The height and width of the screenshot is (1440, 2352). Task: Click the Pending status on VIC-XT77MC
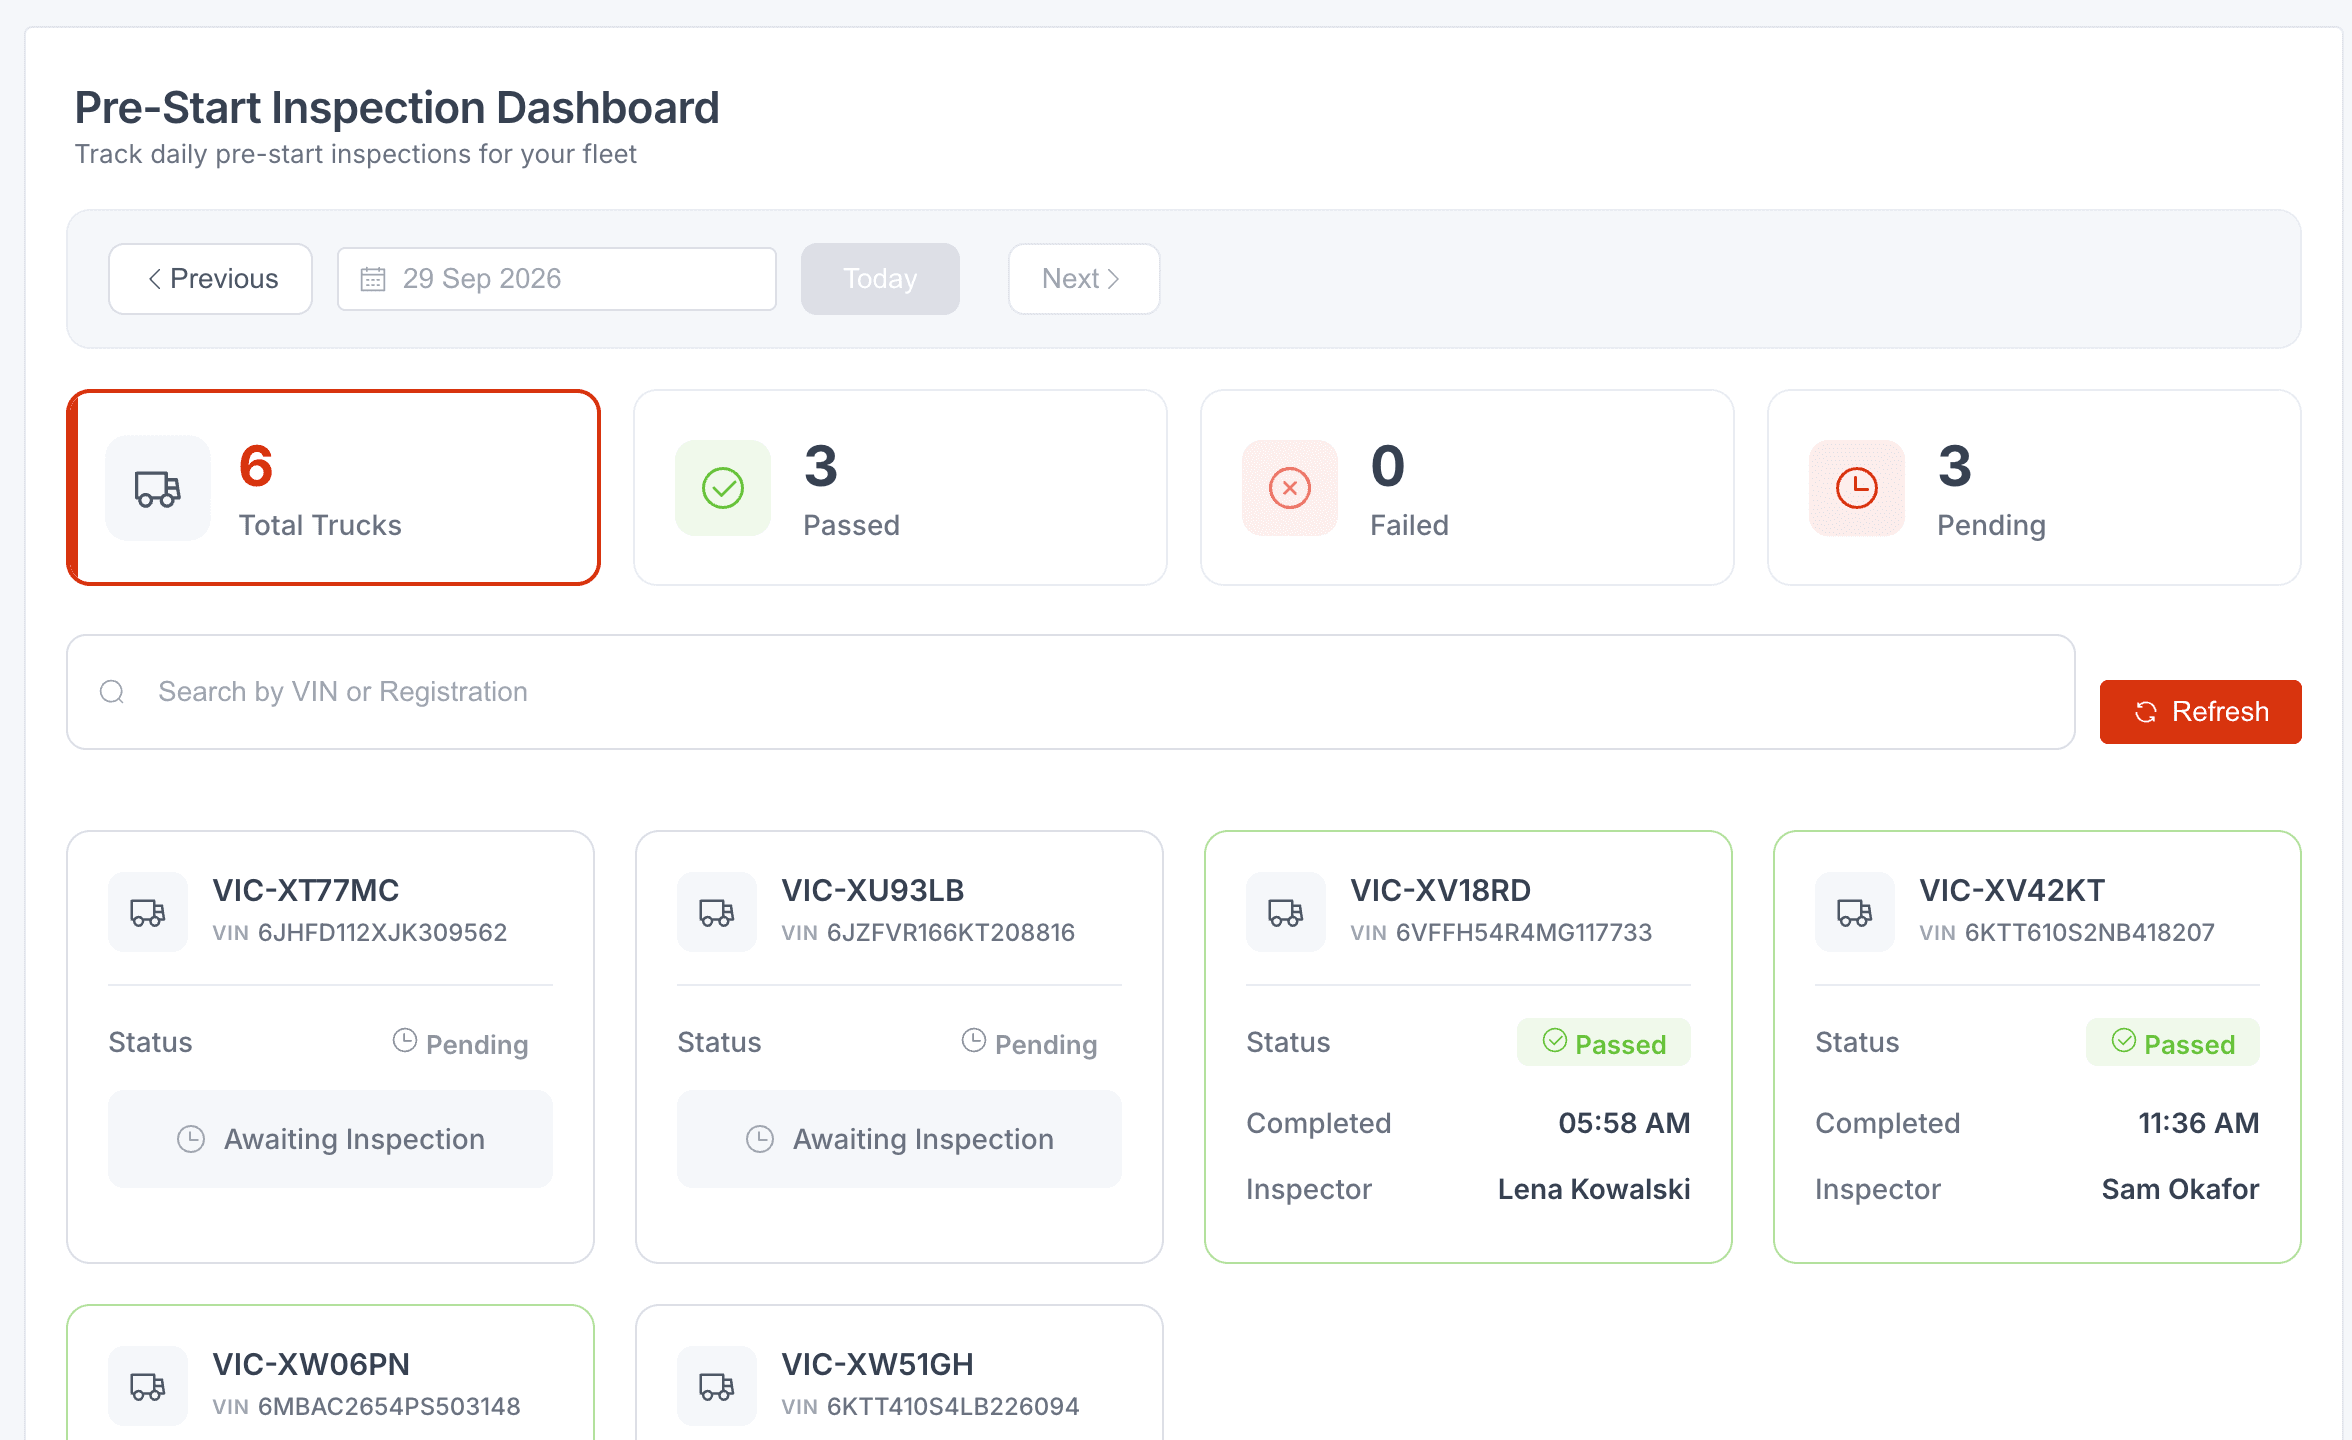(461, 1043)
